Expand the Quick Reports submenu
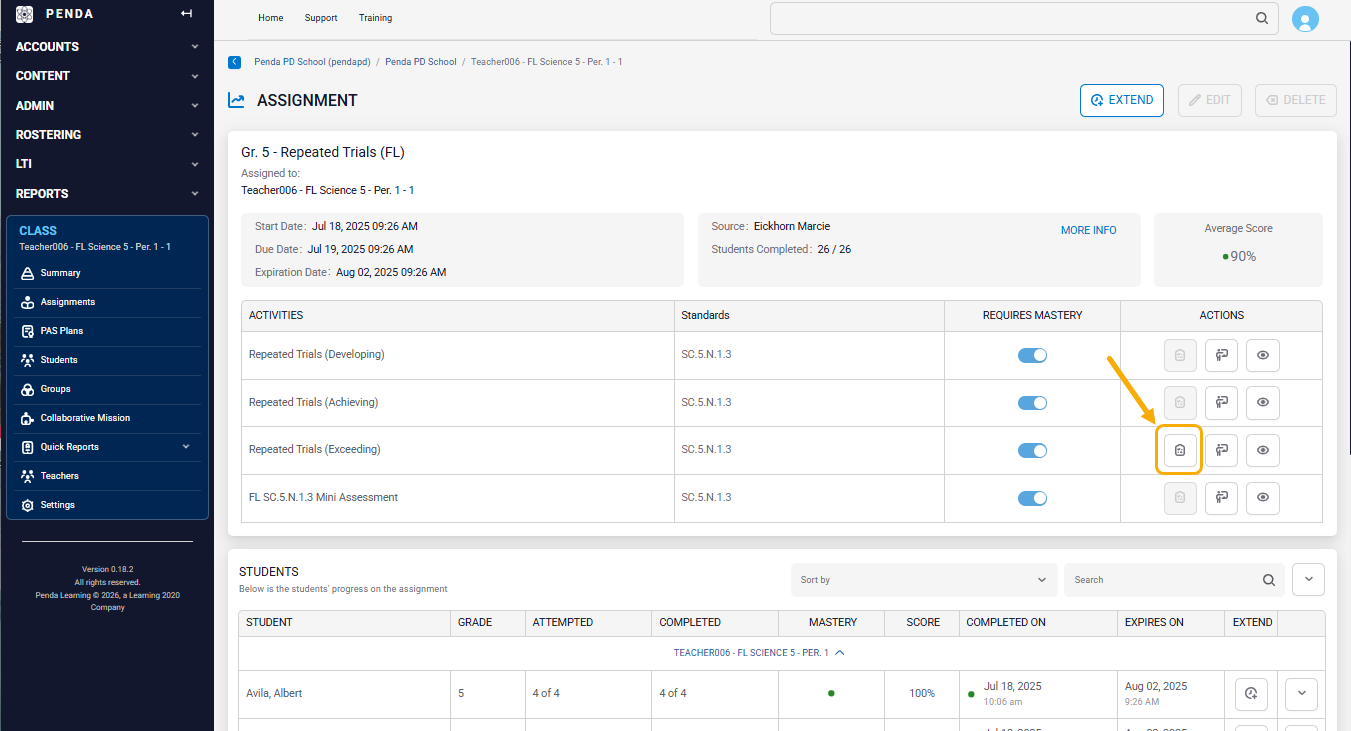Screen dimensions: 1351x731 pos(186,447)
